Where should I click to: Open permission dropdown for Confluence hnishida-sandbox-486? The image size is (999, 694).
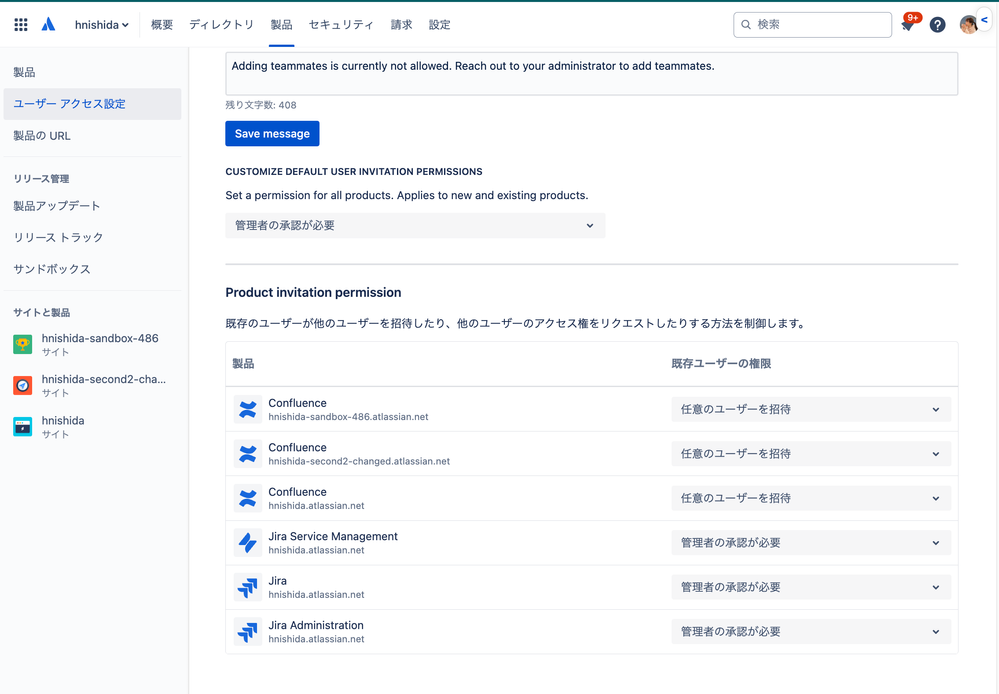coord(811,409)
